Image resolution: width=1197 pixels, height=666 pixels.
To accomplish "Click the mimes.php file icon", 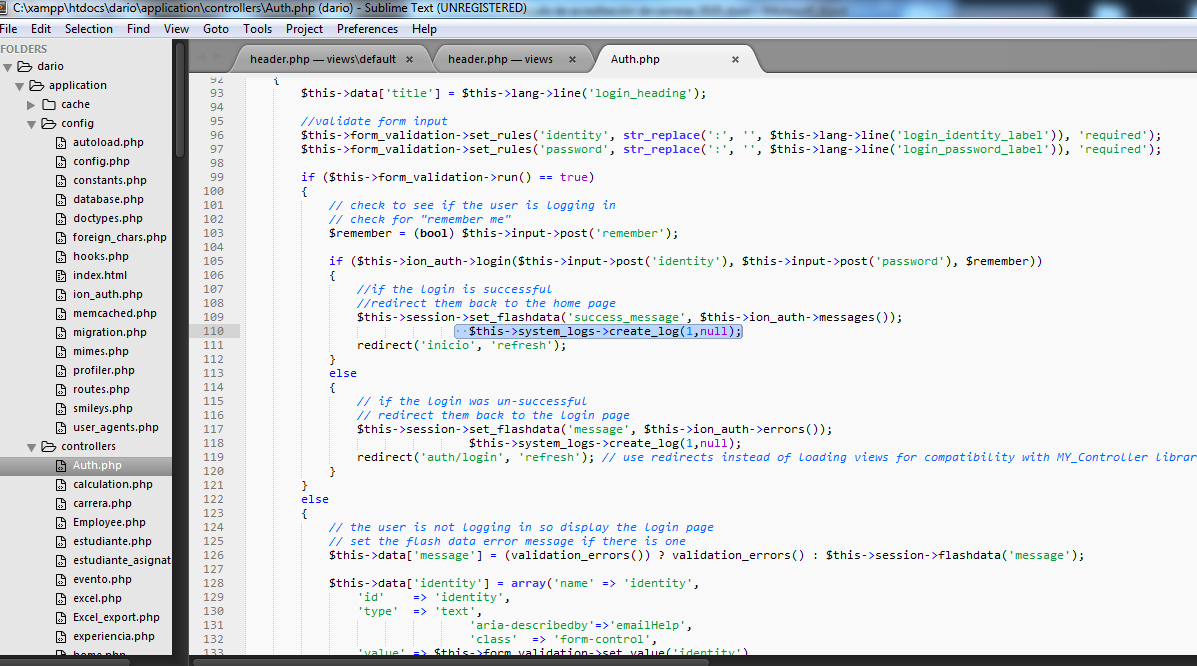I will tap(61, 352).
